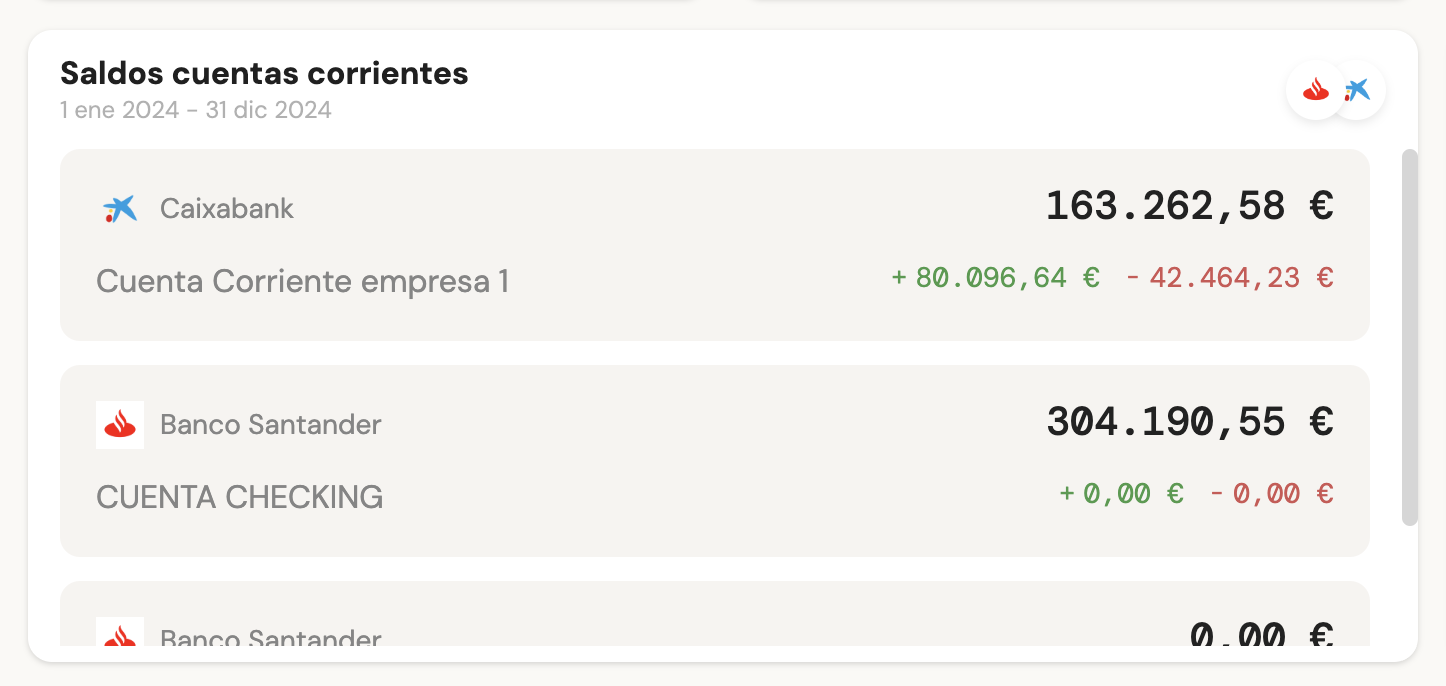
Task: Click the date range 1 ene 2024 - 31 dic 2024
Action: click(196, 110)
